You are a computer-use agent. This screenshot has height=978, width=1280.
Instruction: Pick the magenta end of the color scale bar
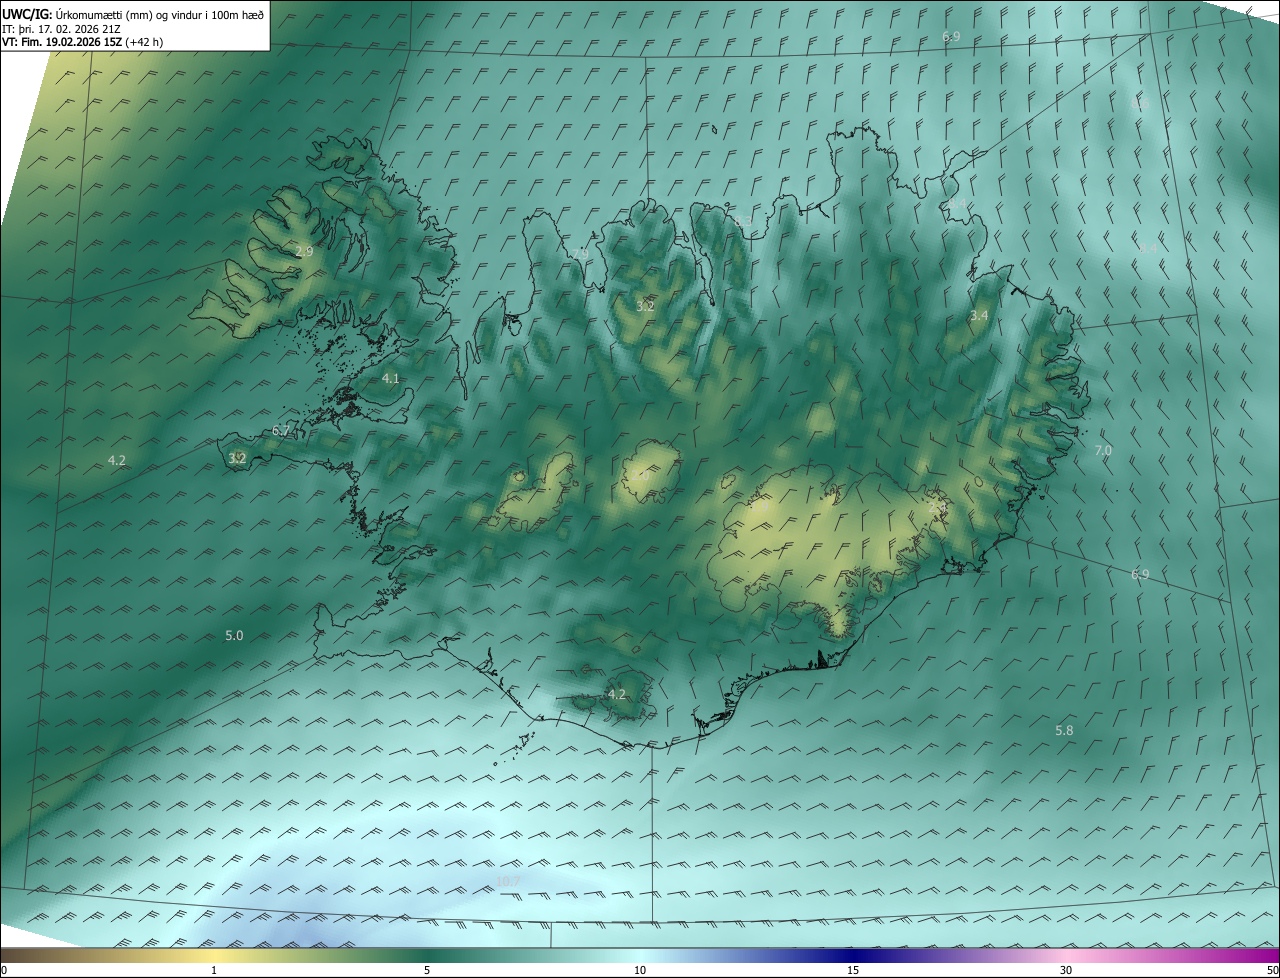(x=1265, y=956)
